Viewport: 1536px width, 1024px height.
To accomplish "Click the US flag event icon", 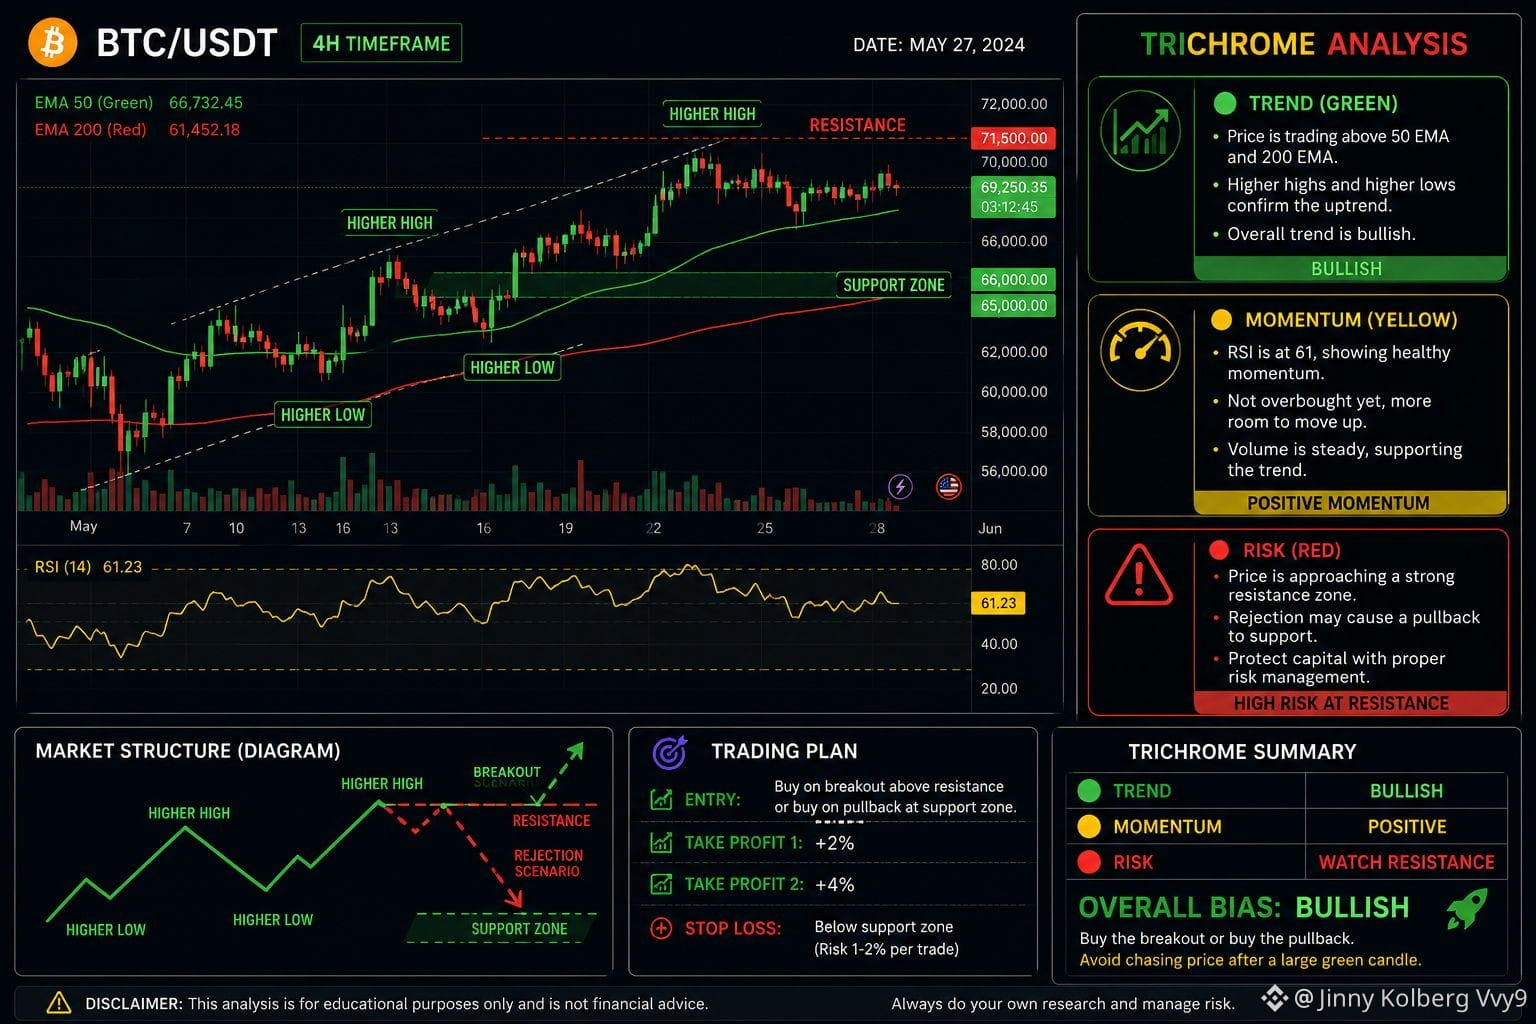I will 948,487.
